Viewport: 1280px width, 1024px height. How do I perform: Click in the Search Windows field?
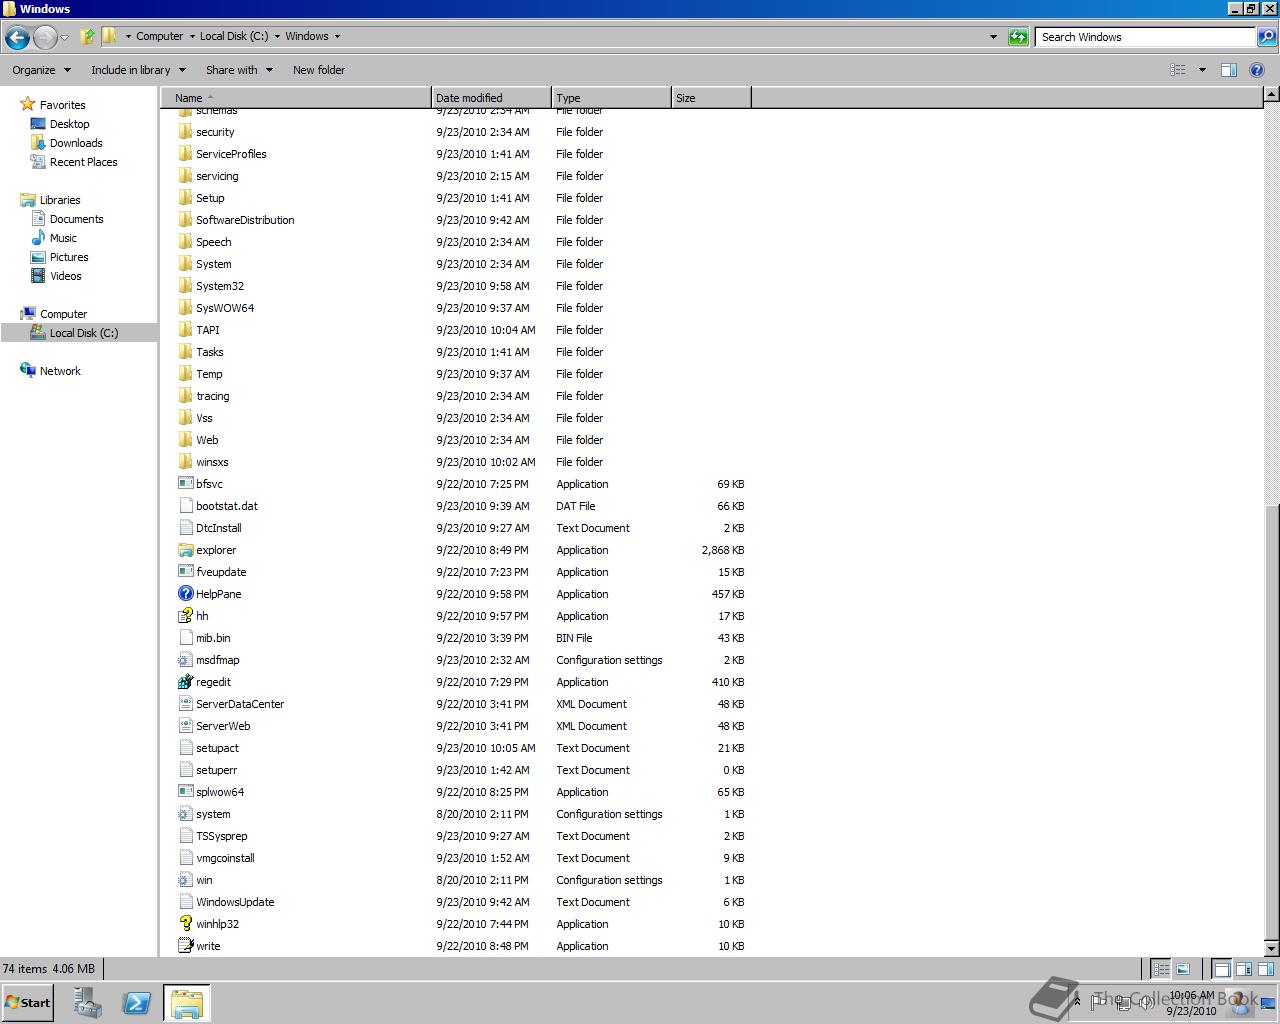click(x=1145, y=37)
